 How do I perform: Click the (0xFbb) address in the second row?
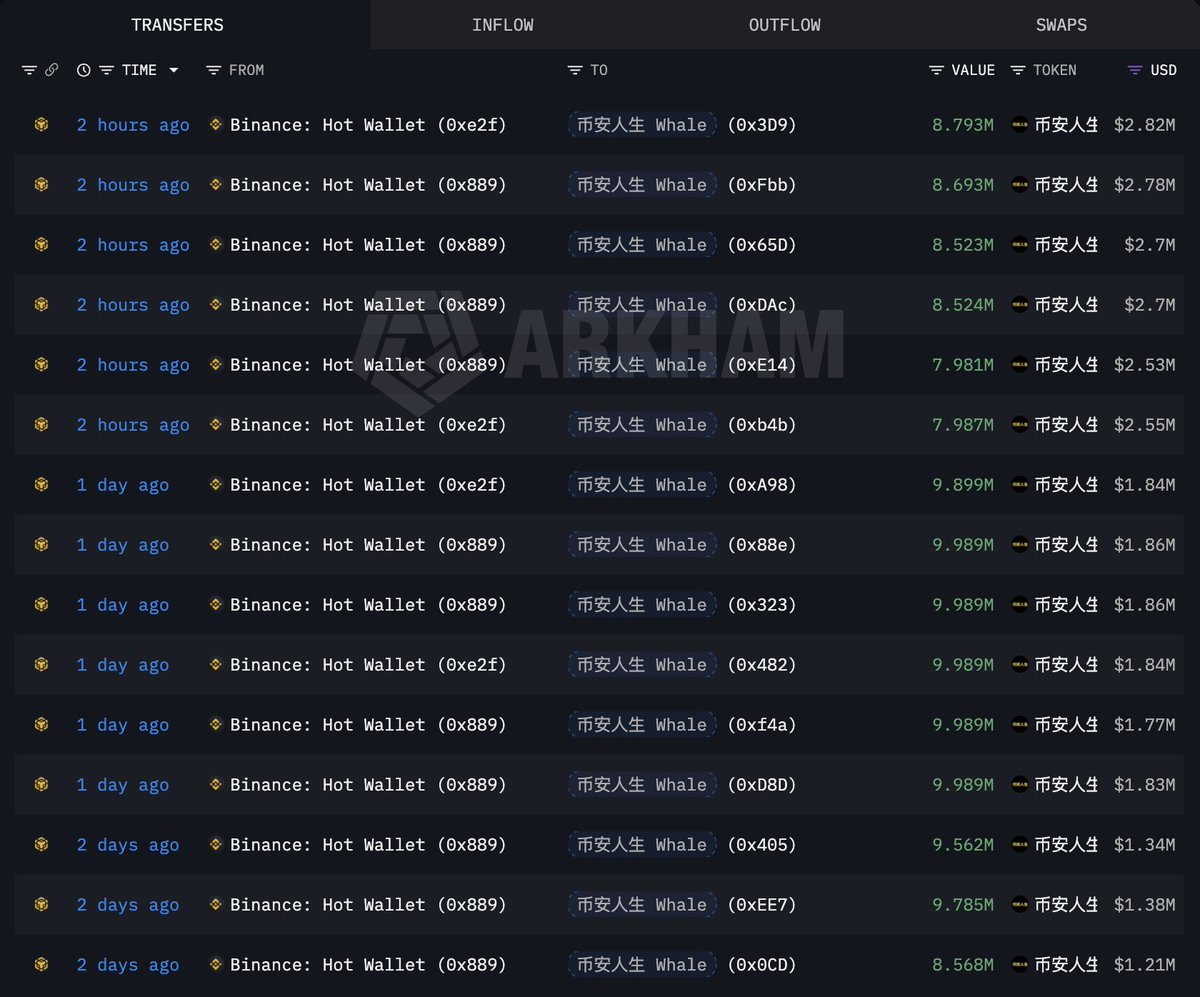[762, 184]
